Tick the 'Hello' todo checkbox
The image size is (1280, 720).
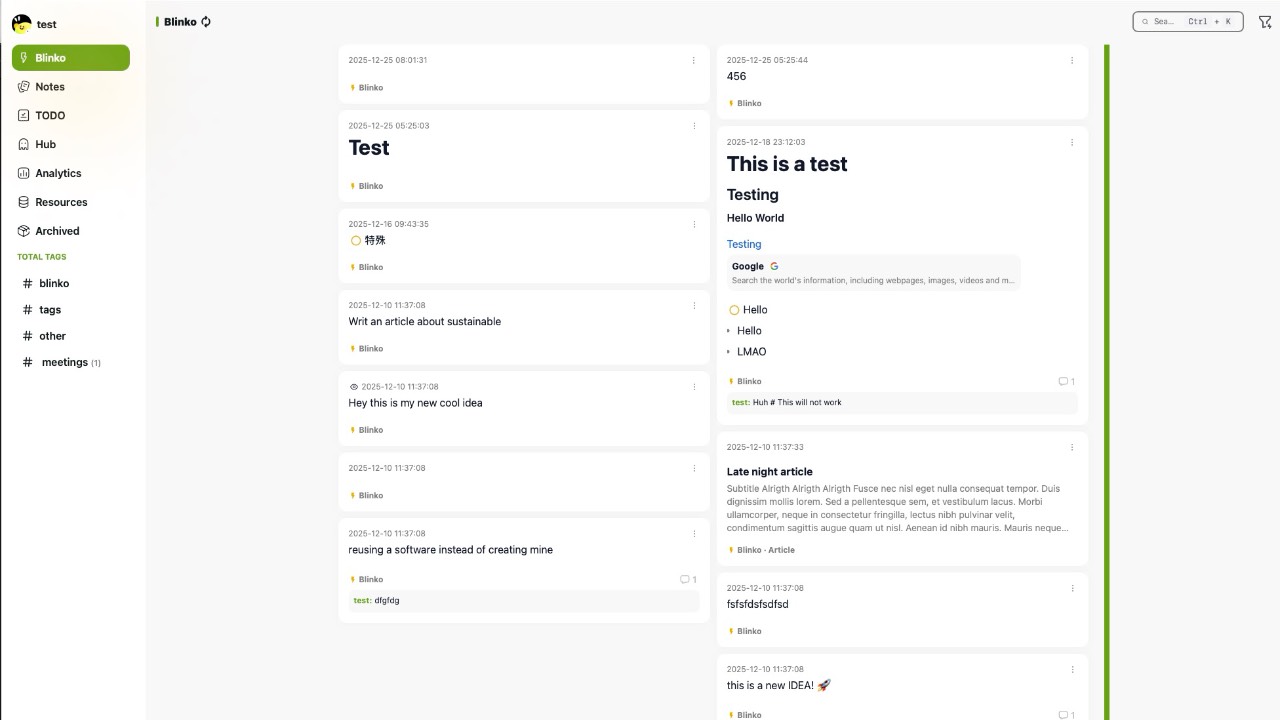(x=734, y=310)
